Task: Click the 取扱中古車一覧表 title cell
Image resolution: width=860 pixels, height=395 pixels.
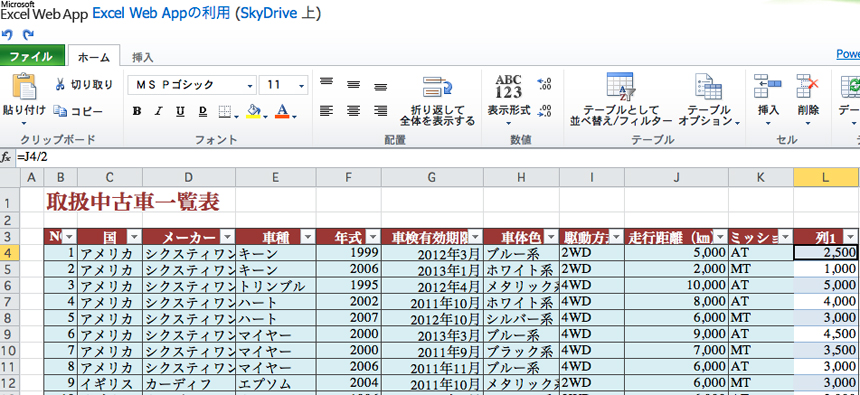Action: pyautogui.click(x=133, y=202)
